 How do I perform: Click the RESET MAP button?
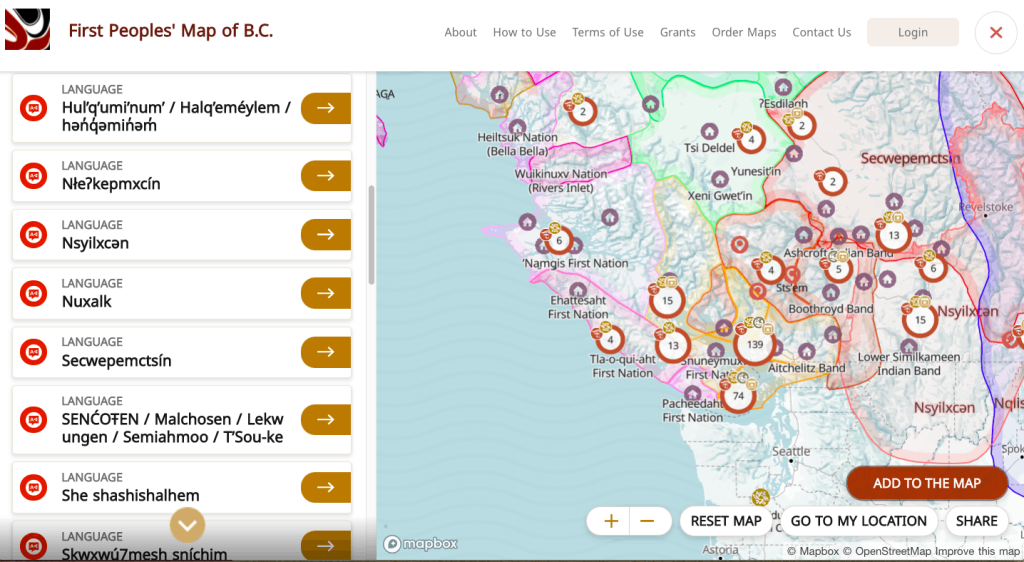726,521
